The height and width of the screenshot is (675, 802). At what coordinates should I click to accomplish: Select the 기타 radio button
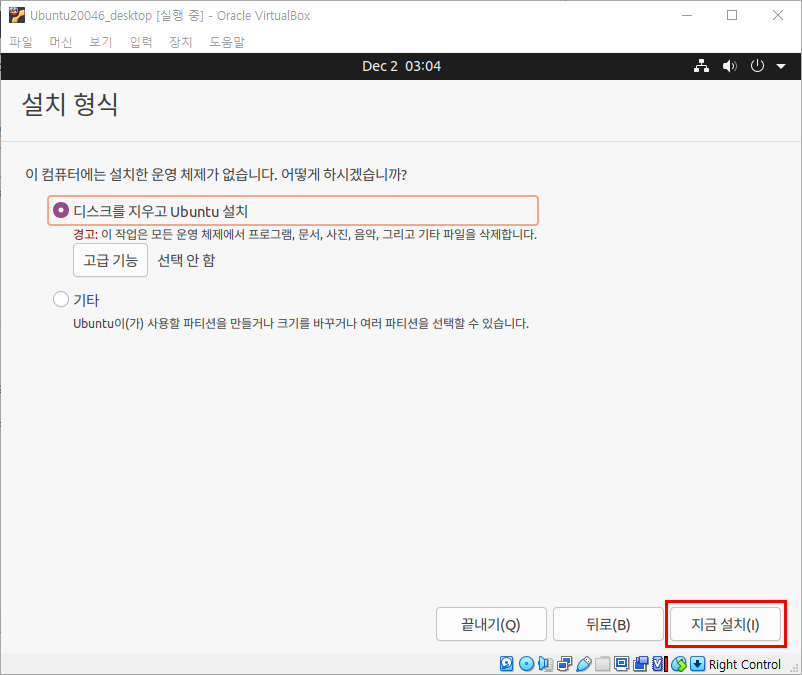(61, 299)
